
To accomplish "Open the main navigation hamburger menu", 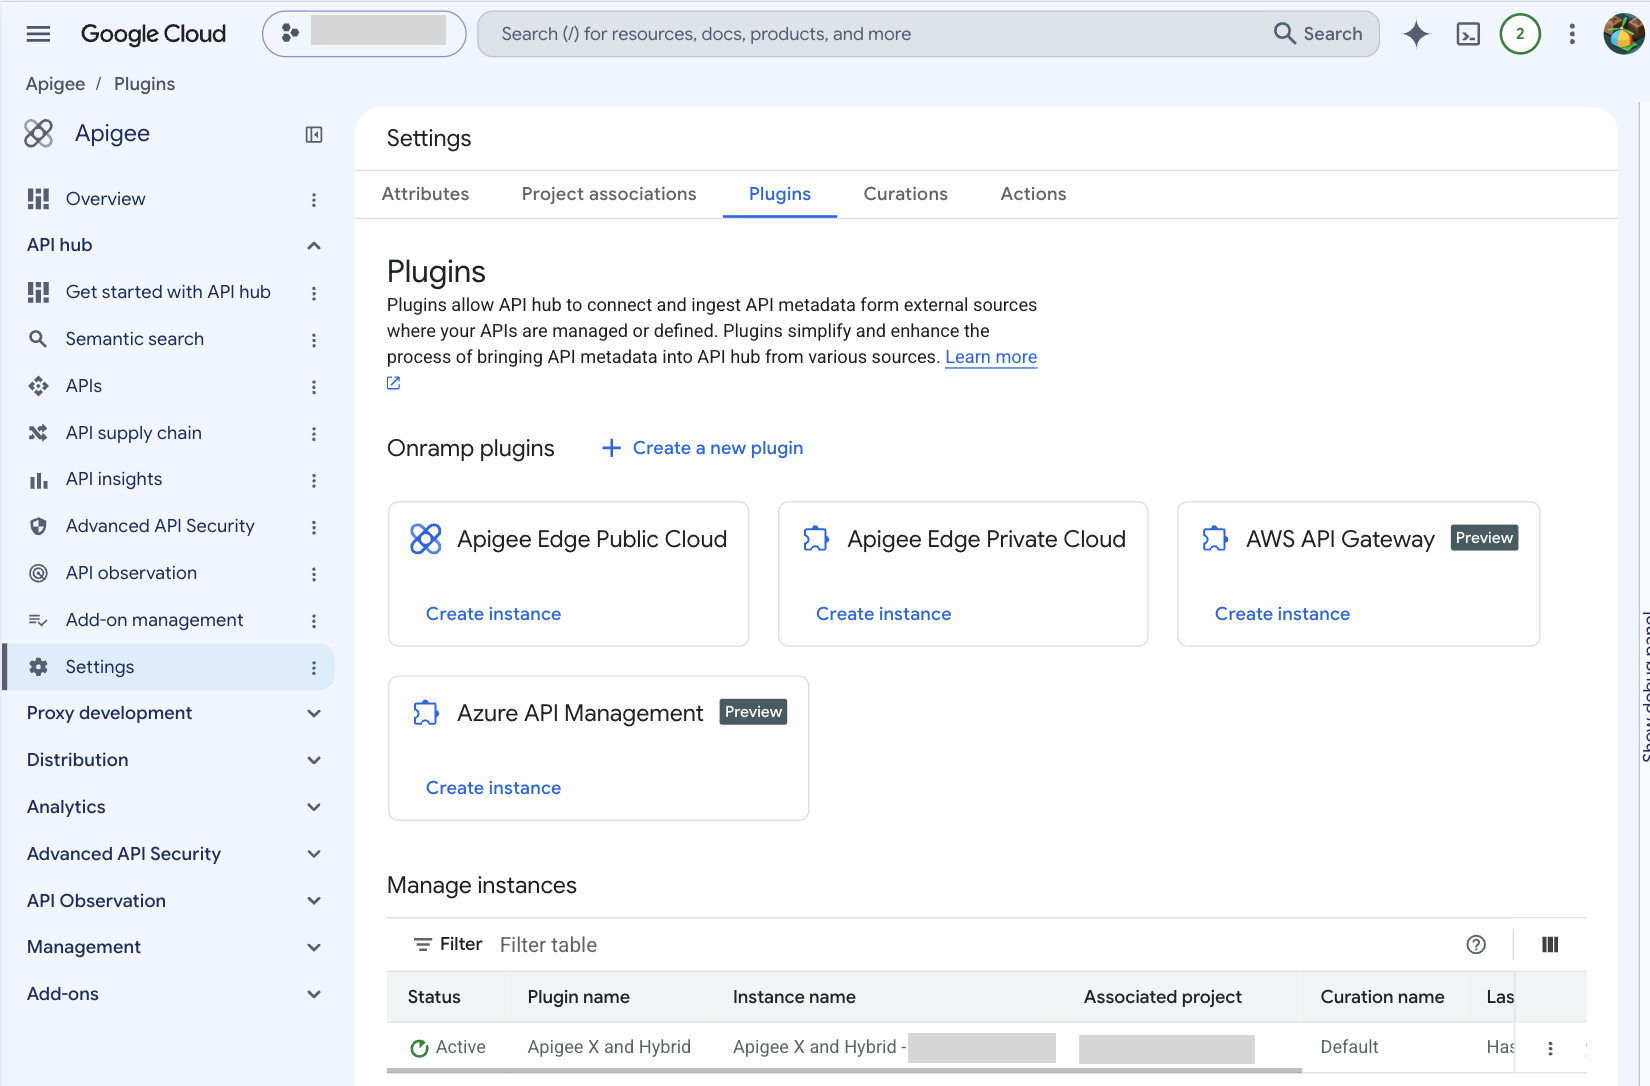I will [x=38, y=34].
